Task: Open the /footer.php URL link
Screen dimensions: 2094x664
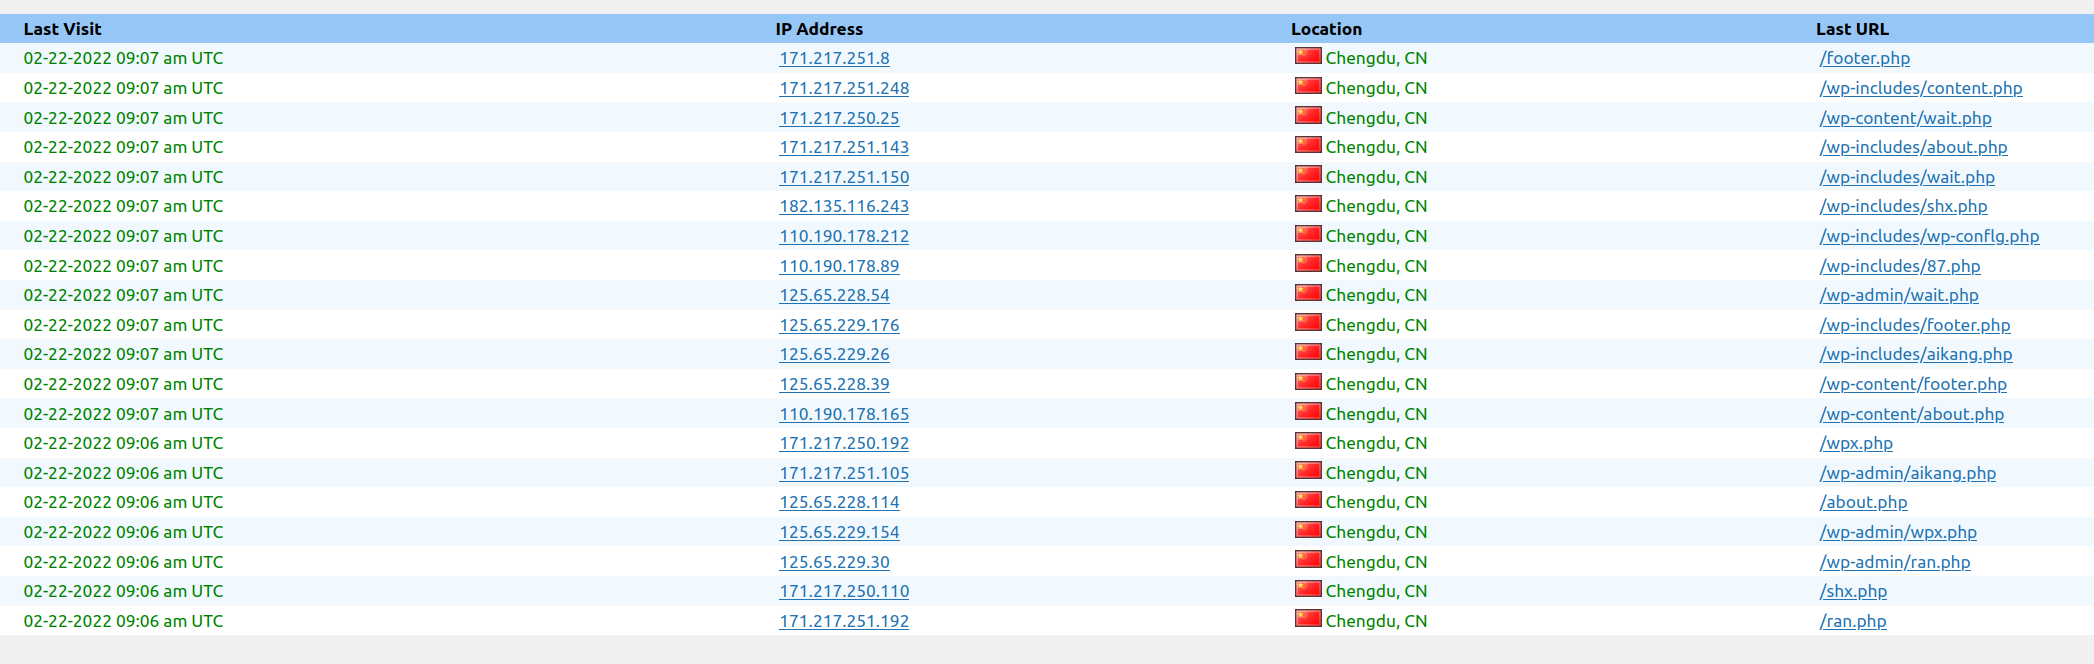Action: (1865, 58)
